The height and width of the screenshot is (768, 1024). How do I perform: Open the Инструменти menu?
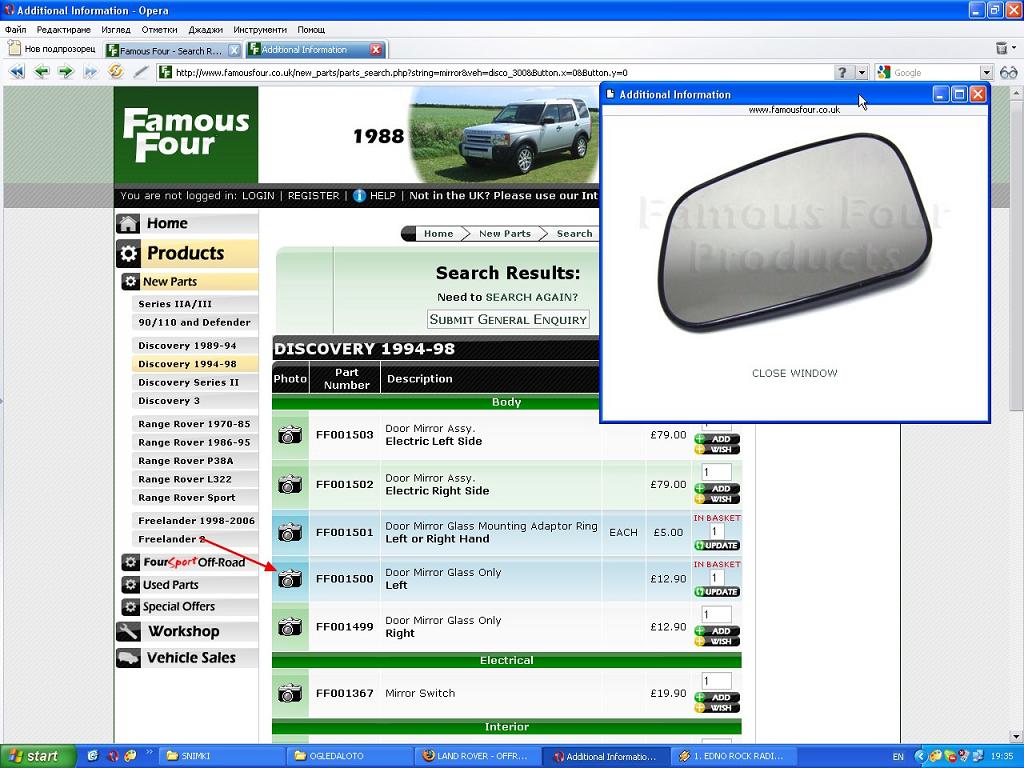coord(260,30)
